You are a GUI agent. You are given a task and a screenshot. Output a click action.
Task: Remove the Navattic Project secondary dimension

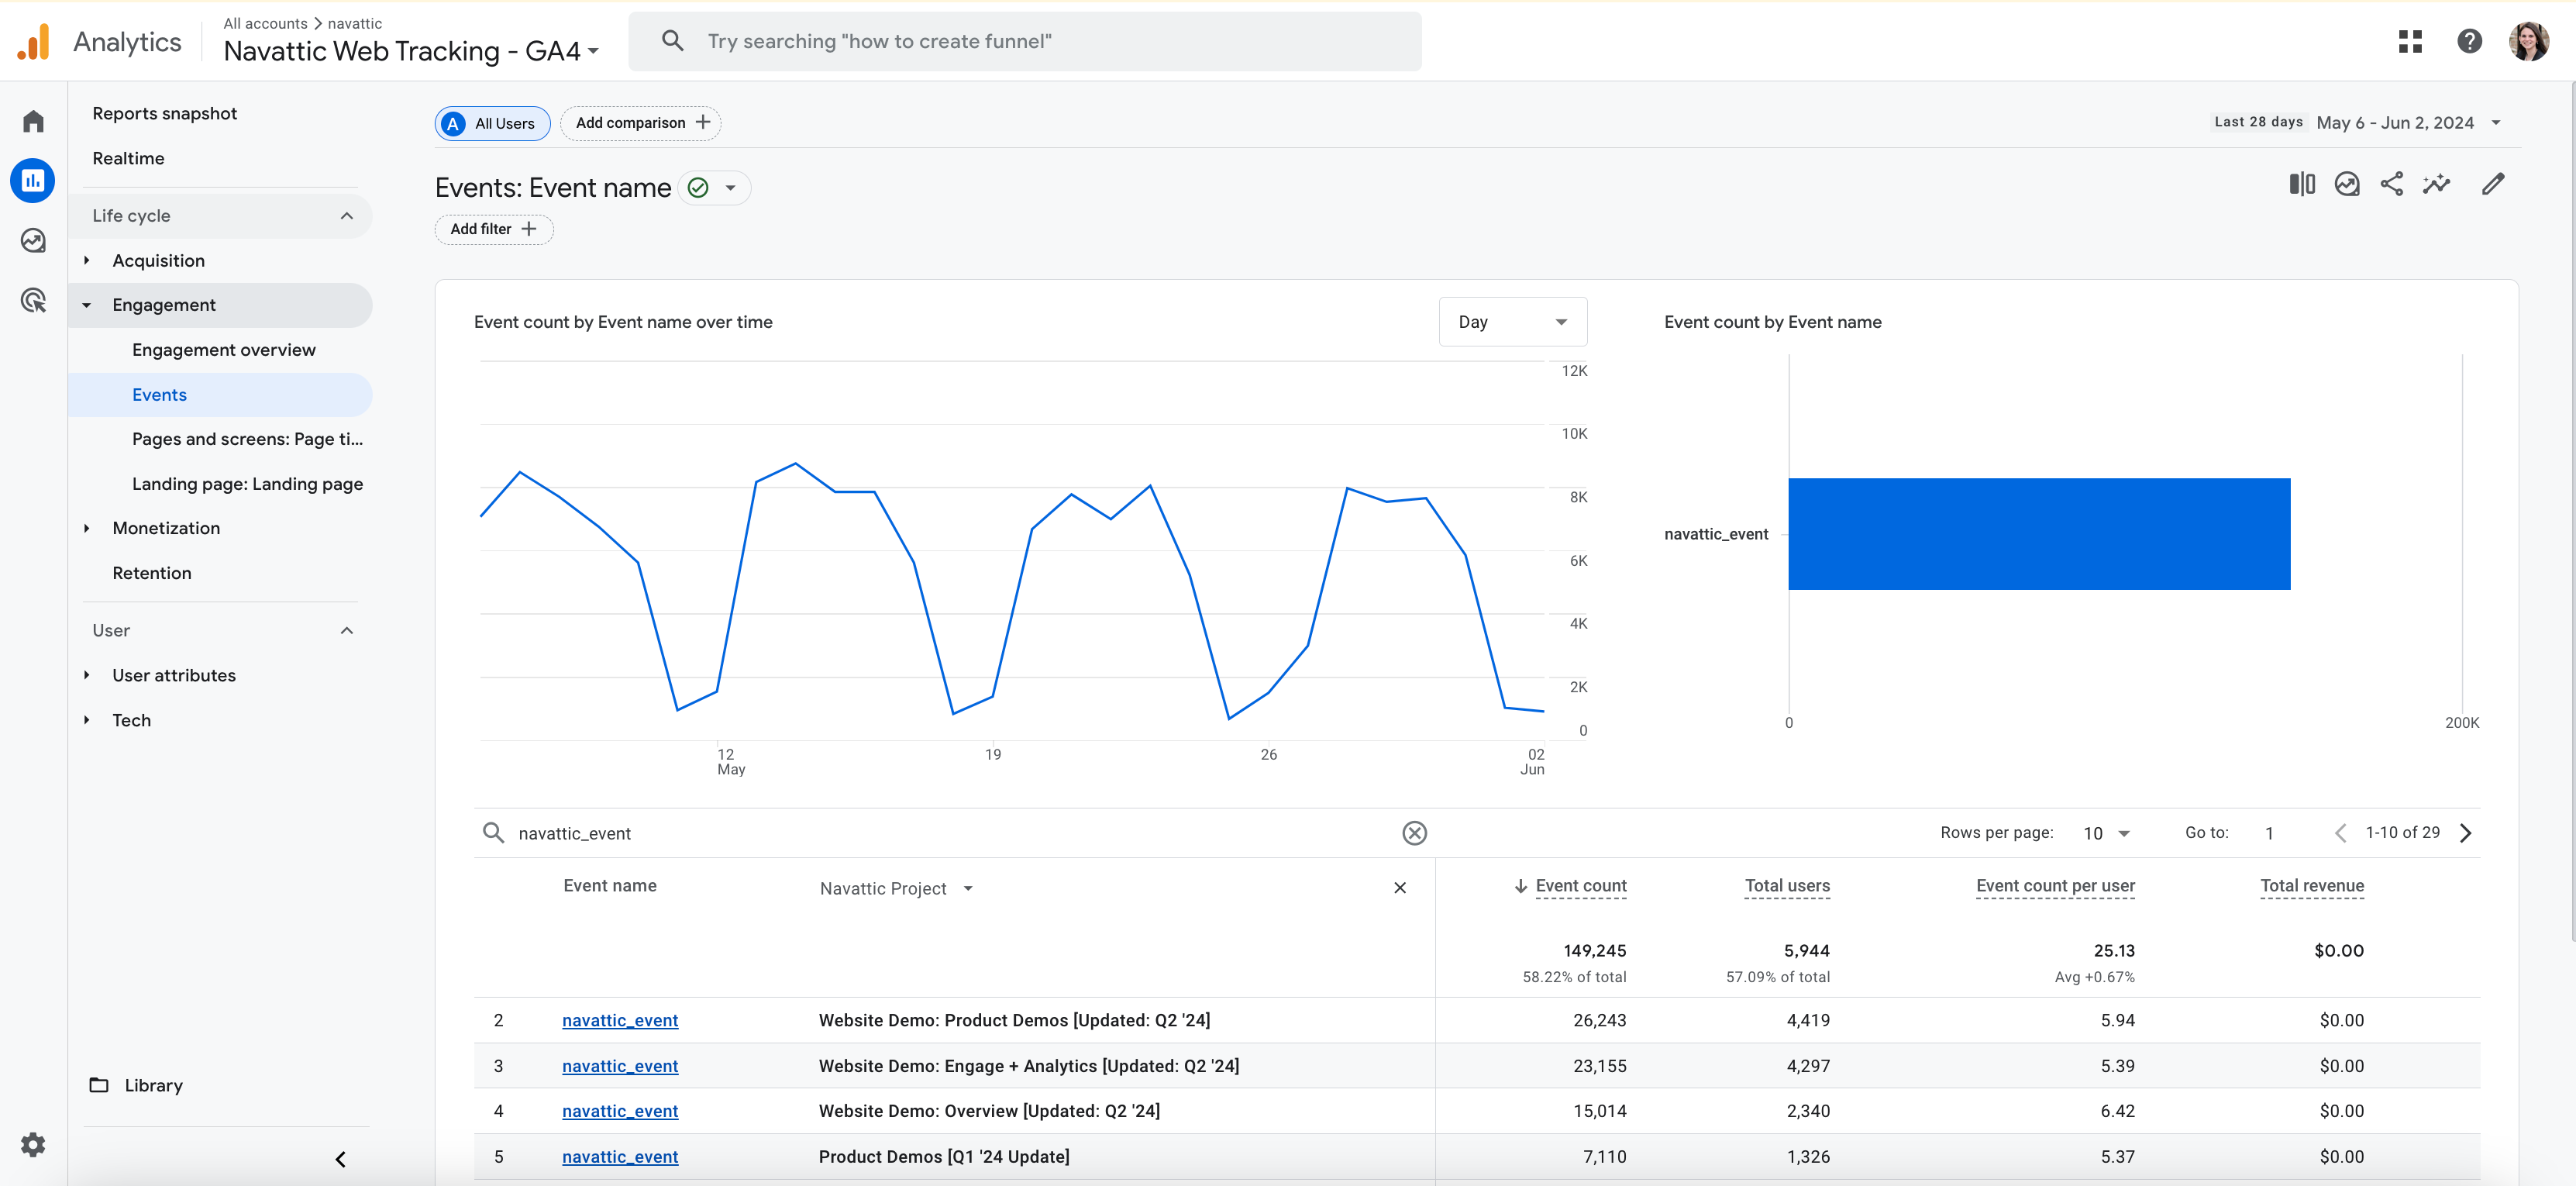[1400, 888]
